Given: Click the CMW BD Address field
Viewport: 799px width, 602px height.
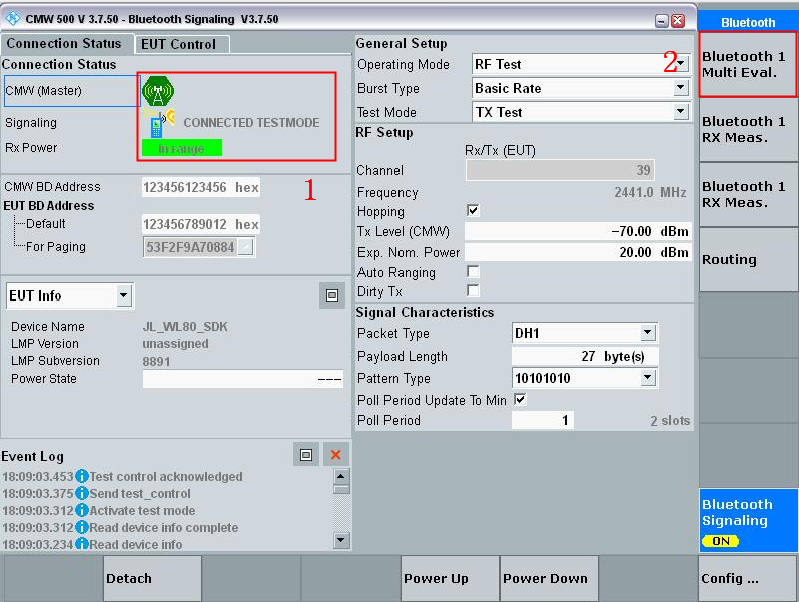Looking at the screenshot, I should tap(201, 188).
